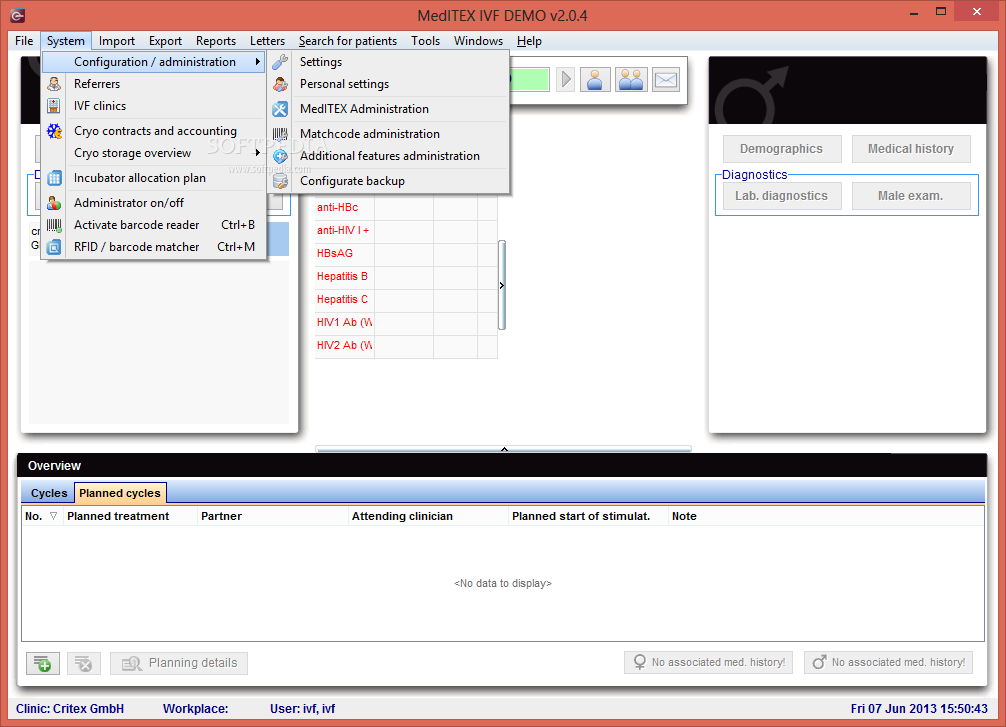Screen dimensions: 1006x727
Task: Click male No associated med. history button
Action: (889, 662)
